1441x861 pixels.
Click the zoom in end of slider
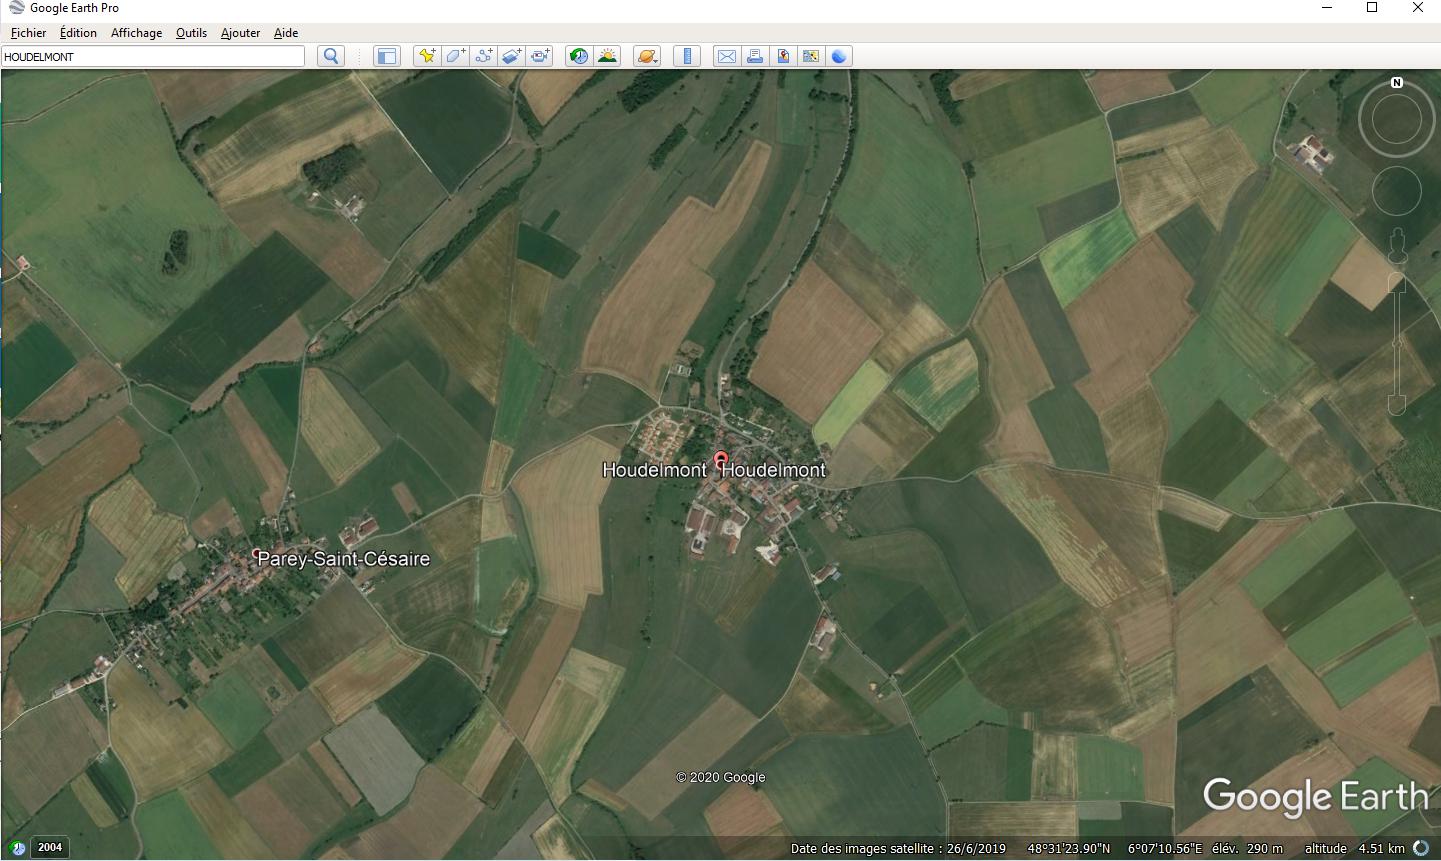[1397, 284]
